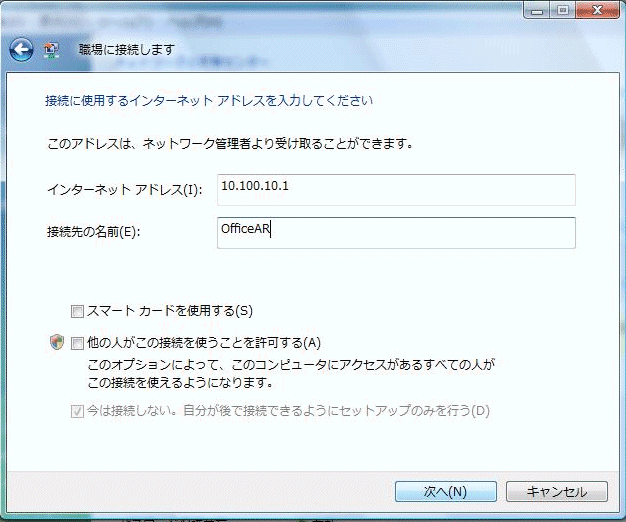
Task: Focus the インターネット アドレス input field
Action: click(396, 190)
